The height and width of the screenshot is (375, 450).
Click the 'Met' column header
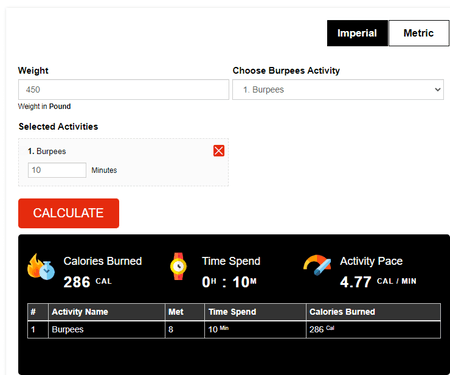click(x=185, y=312)
